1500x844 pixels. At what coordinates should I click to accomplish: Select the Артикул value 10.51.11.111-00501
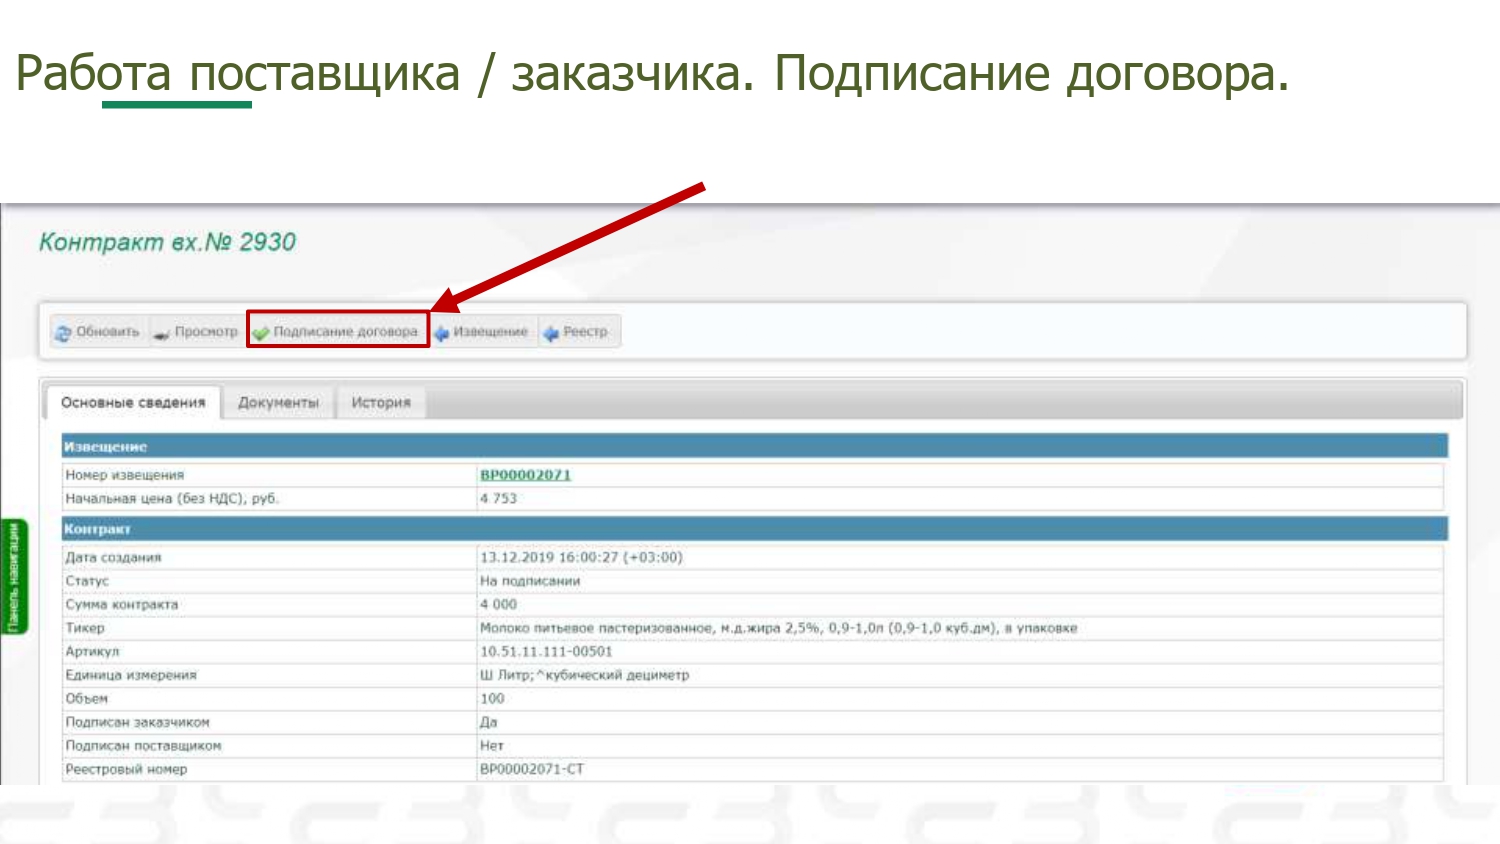coord(546,651)
